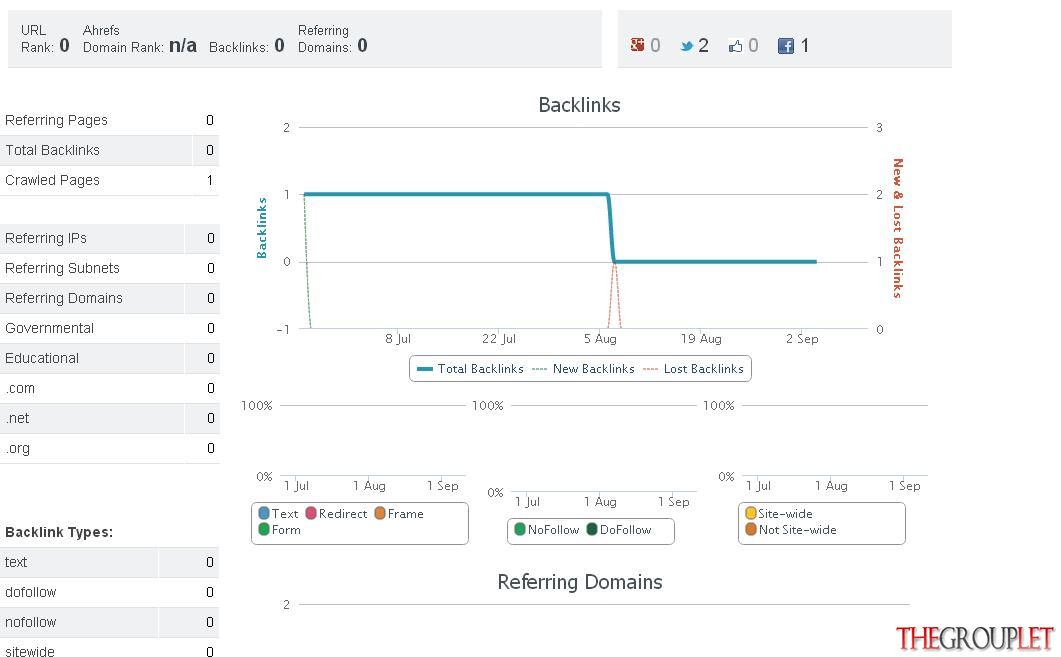
Task: Click the 2 Sep label on Backlinks chart
Action: tap(802, 339)
